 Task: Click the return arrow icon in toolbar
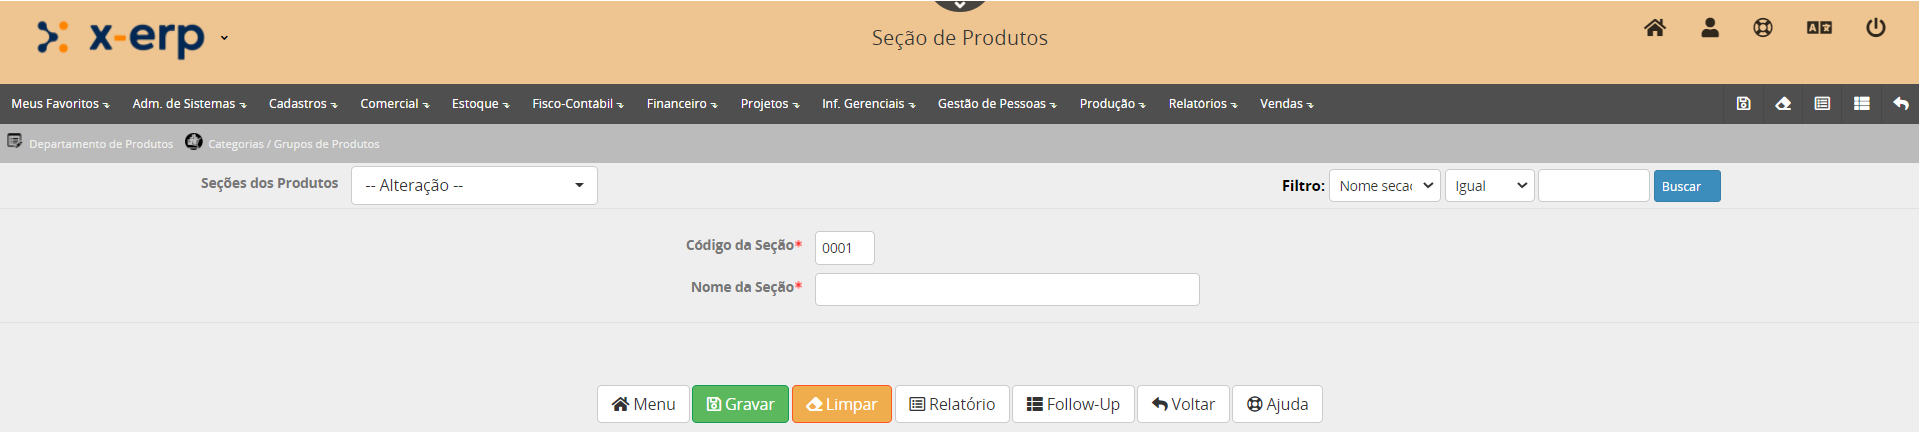point(1901,104)
